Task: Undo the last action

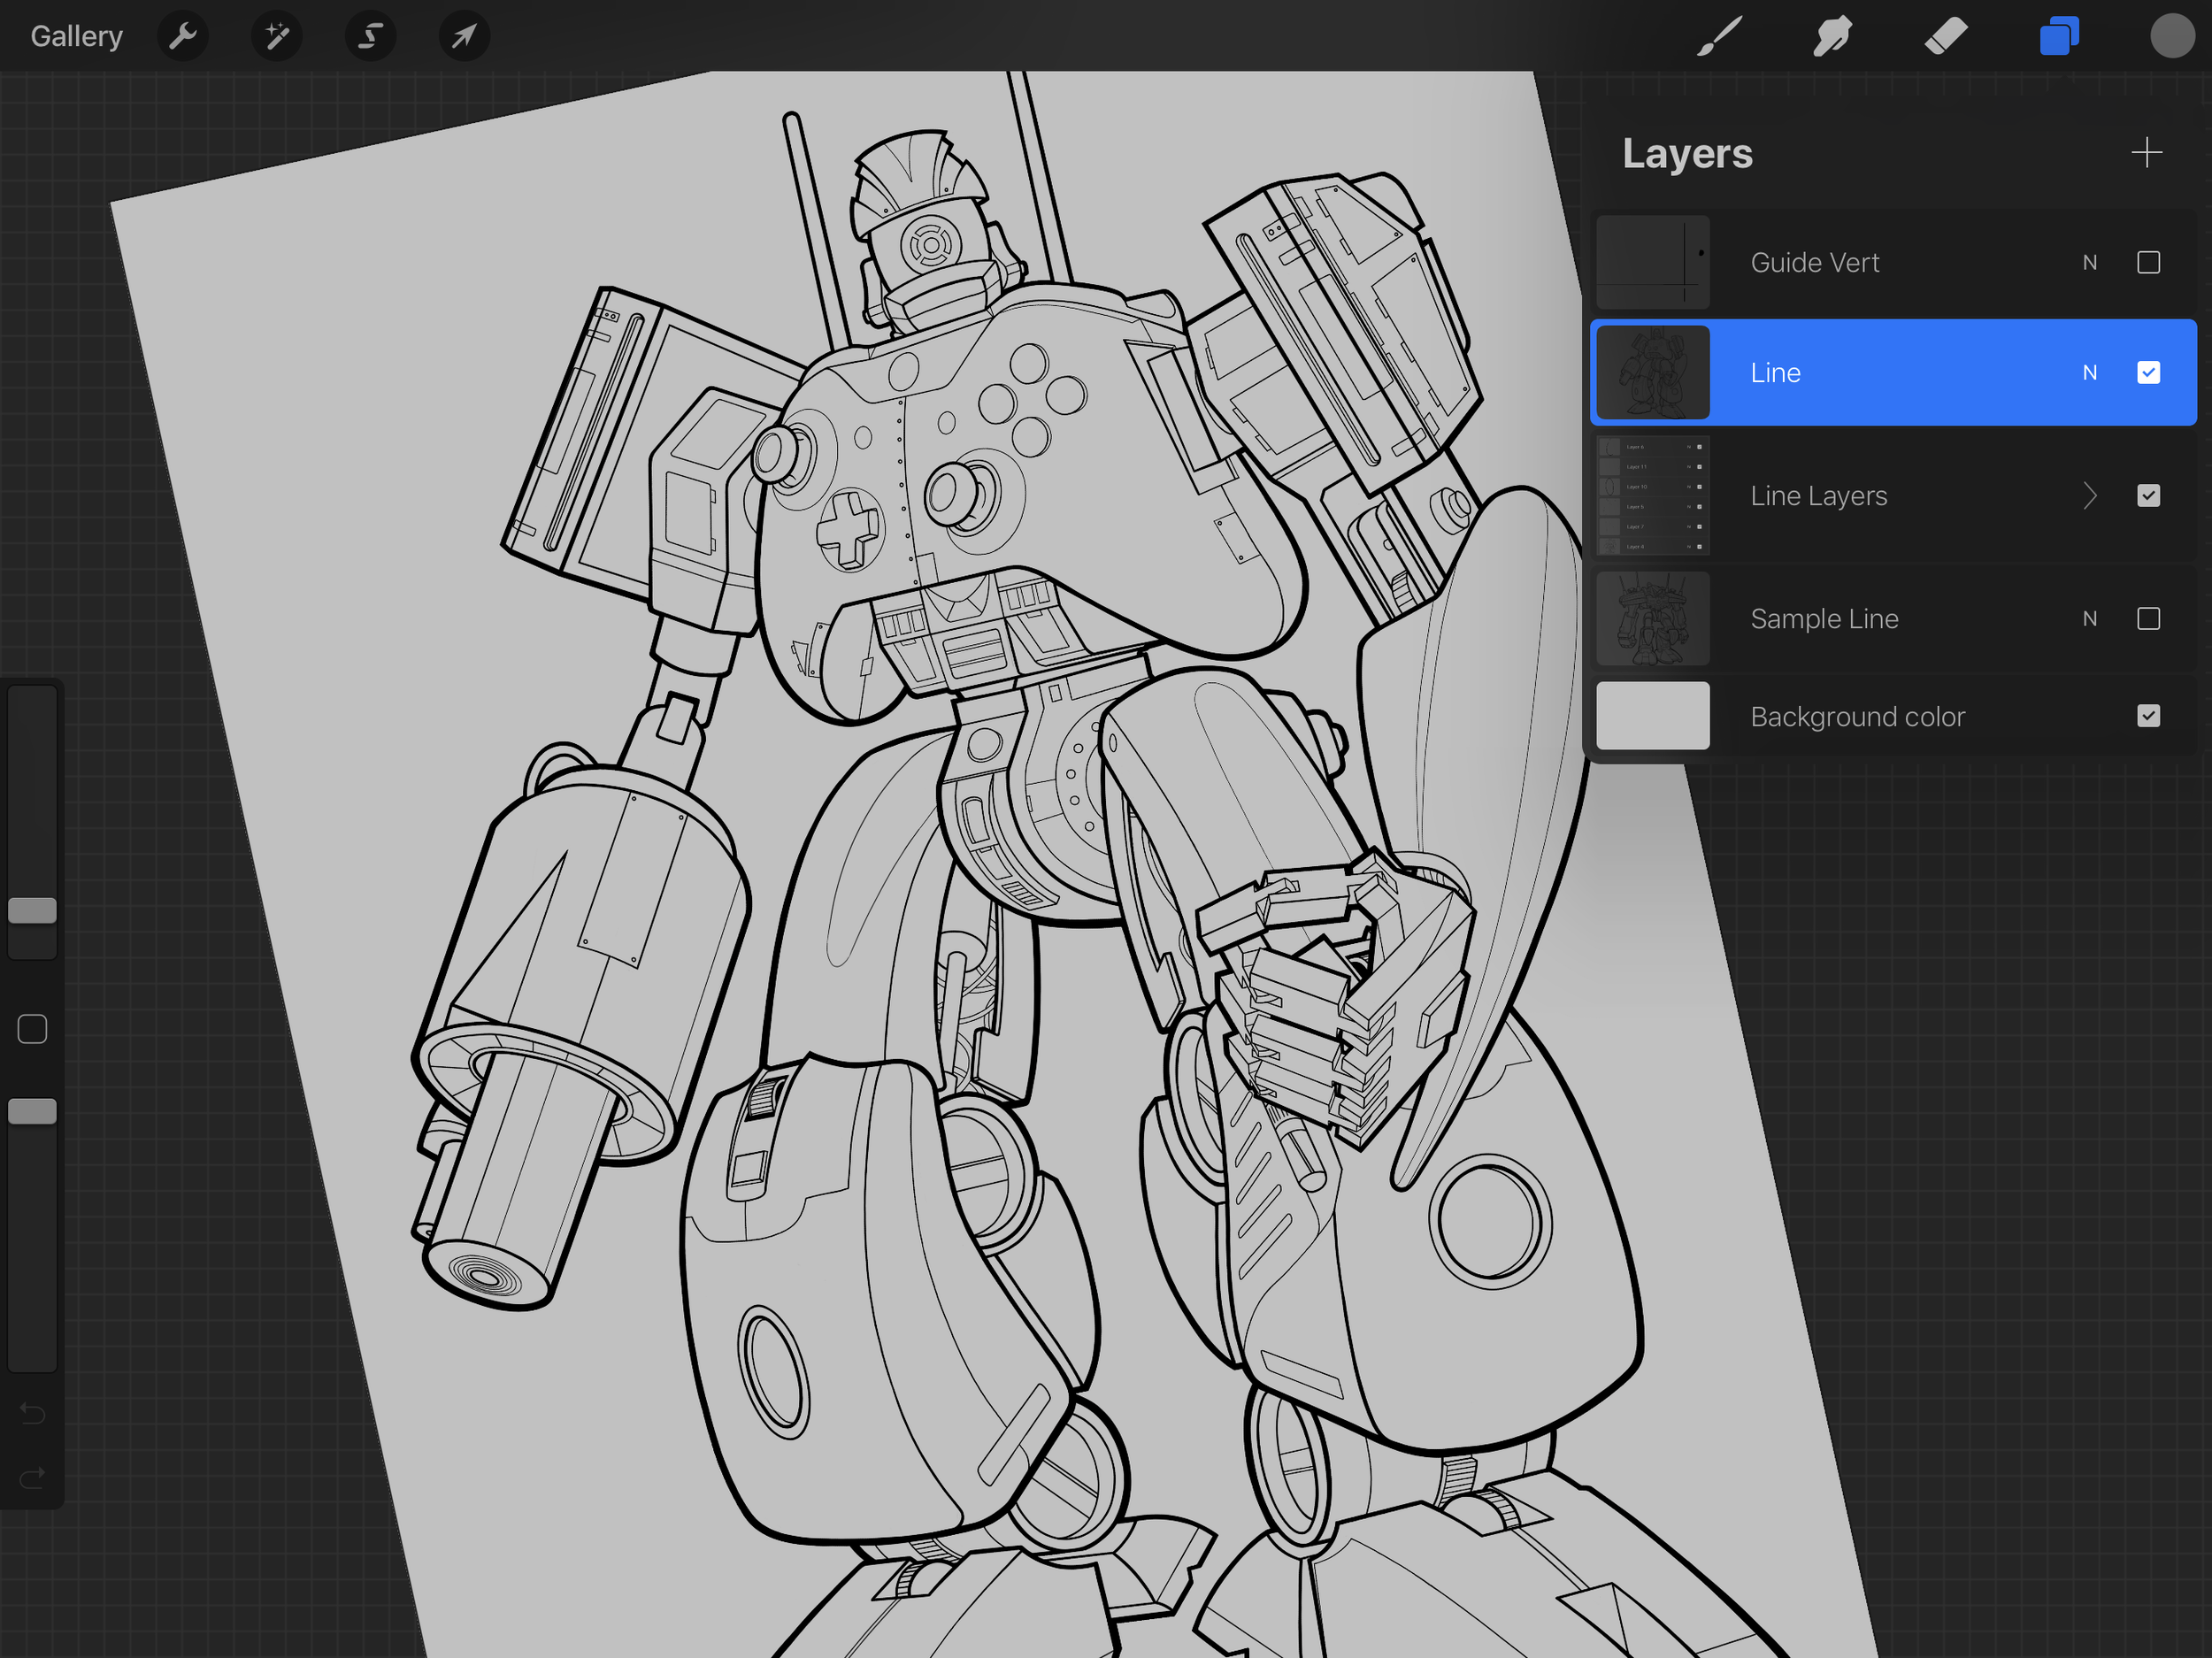Action: (32, 1413)
